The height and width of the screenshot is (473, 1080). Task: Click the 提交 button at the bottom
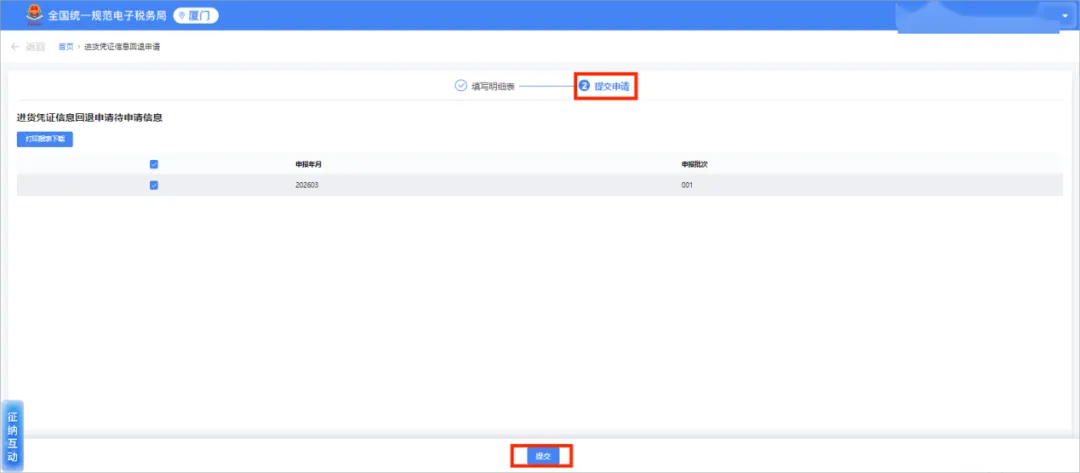tap(543, 456)
